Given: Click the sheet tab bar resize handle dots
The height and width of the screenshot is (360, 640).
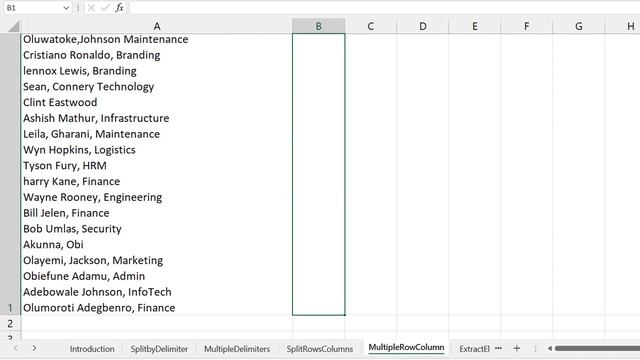Looking at the screenshot, I should (535, 349).
